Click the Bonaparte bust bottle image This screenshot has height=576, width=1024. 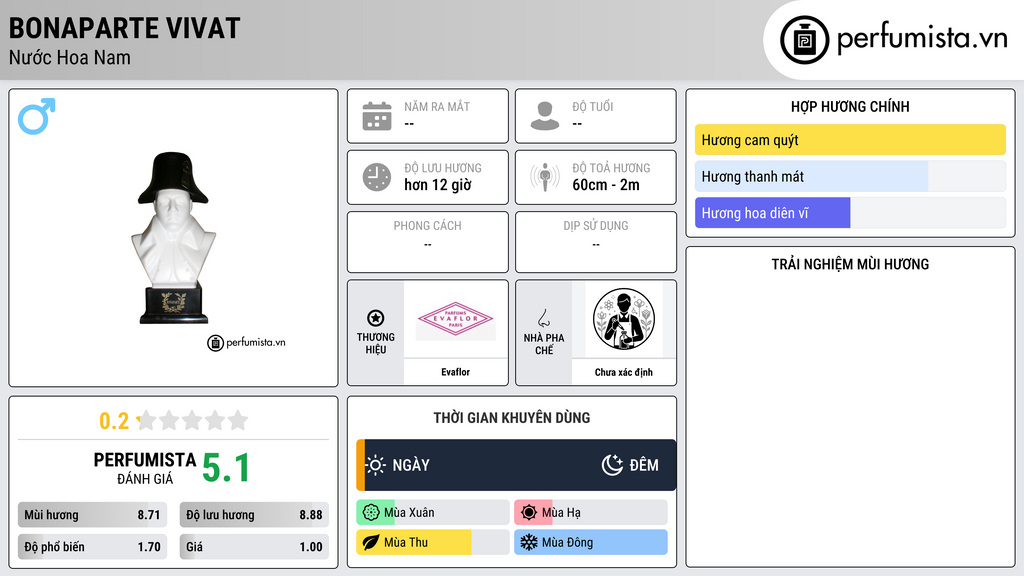(173, 238)
